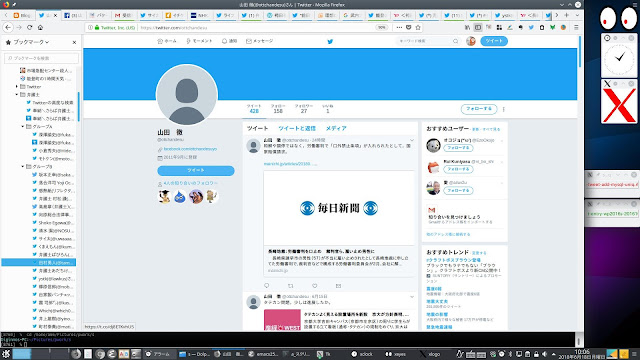640x360 pixels.
Task: Switch to the Facebook browser tab
Action: (73, 15)
